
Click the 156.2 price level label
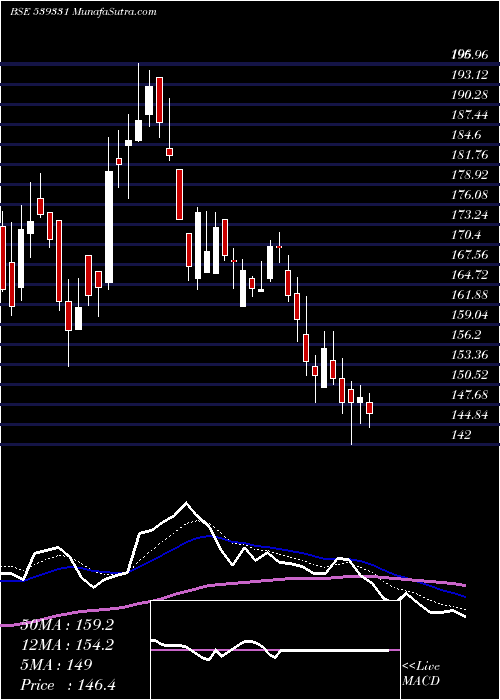click(466, 335)
